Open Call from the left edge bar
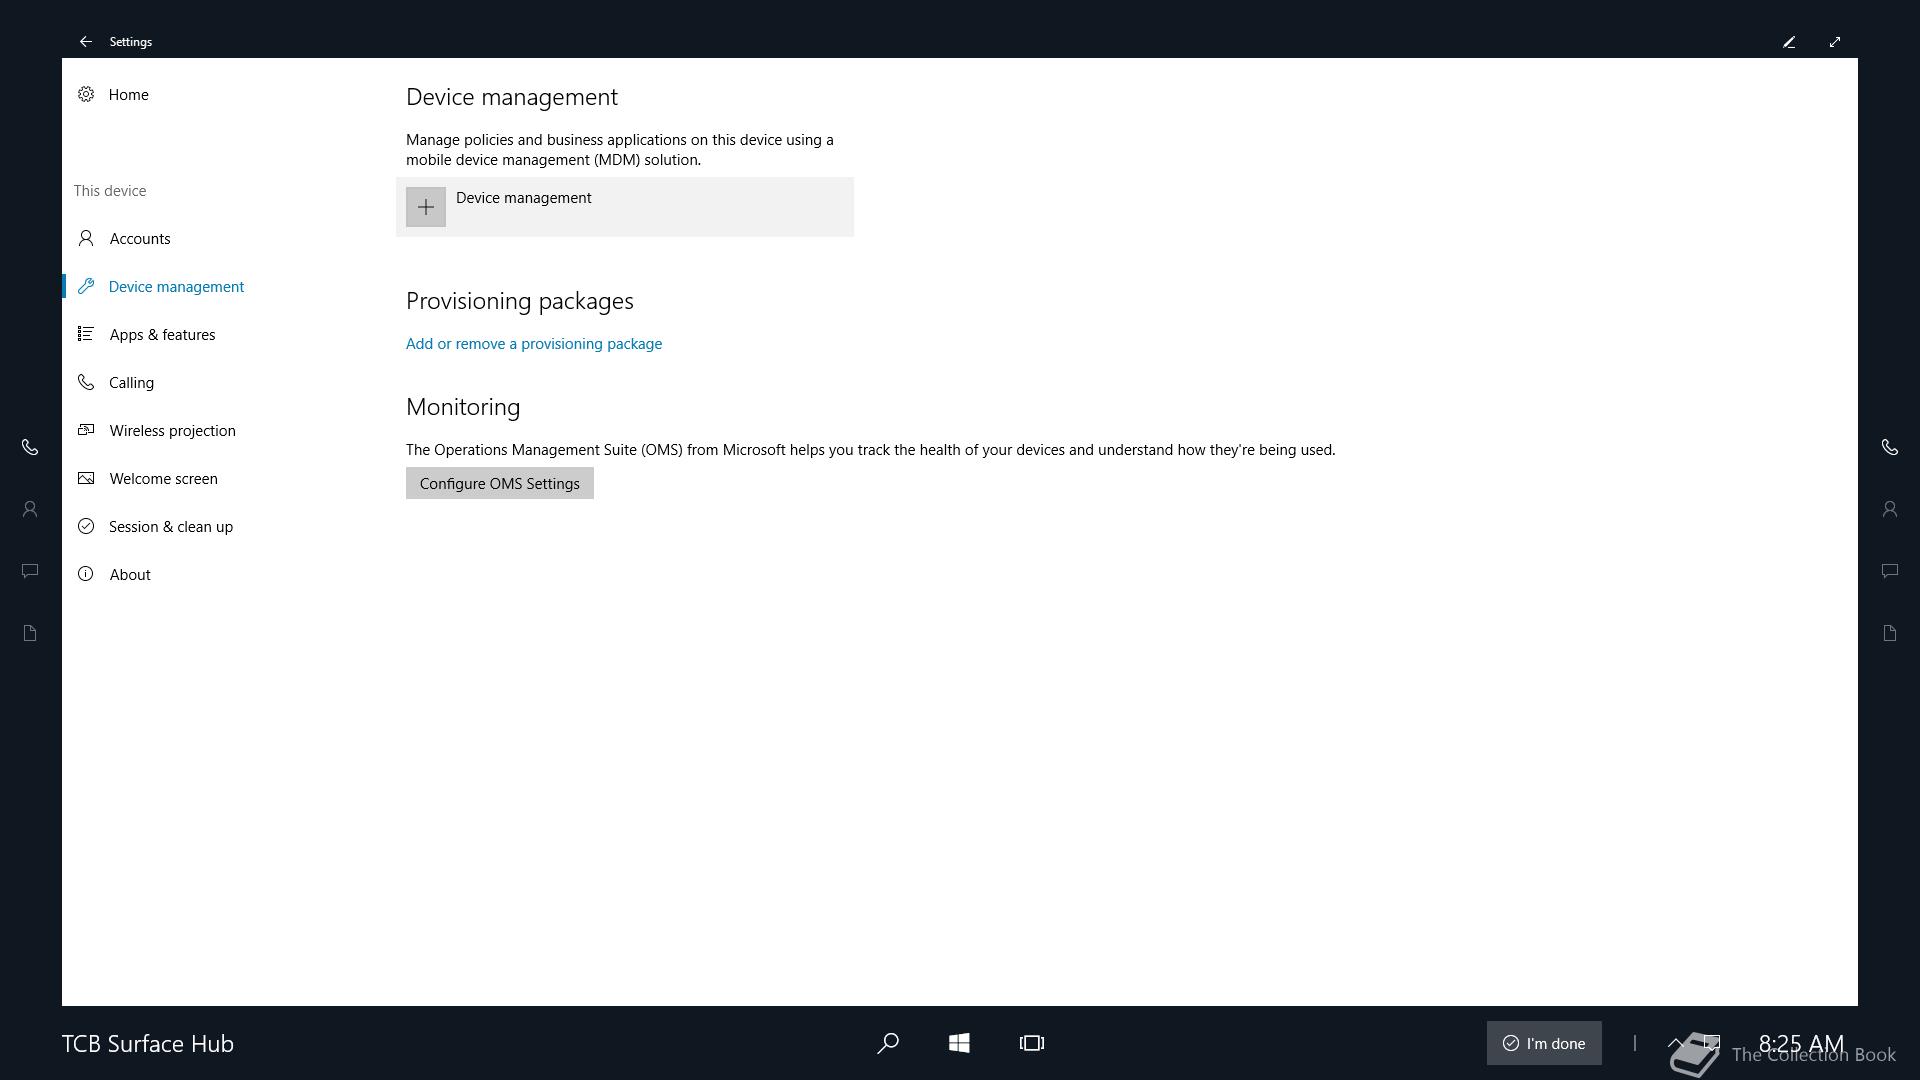Image resolution: width=1920 pixels, height=1080 pixels. pos(30,447)
